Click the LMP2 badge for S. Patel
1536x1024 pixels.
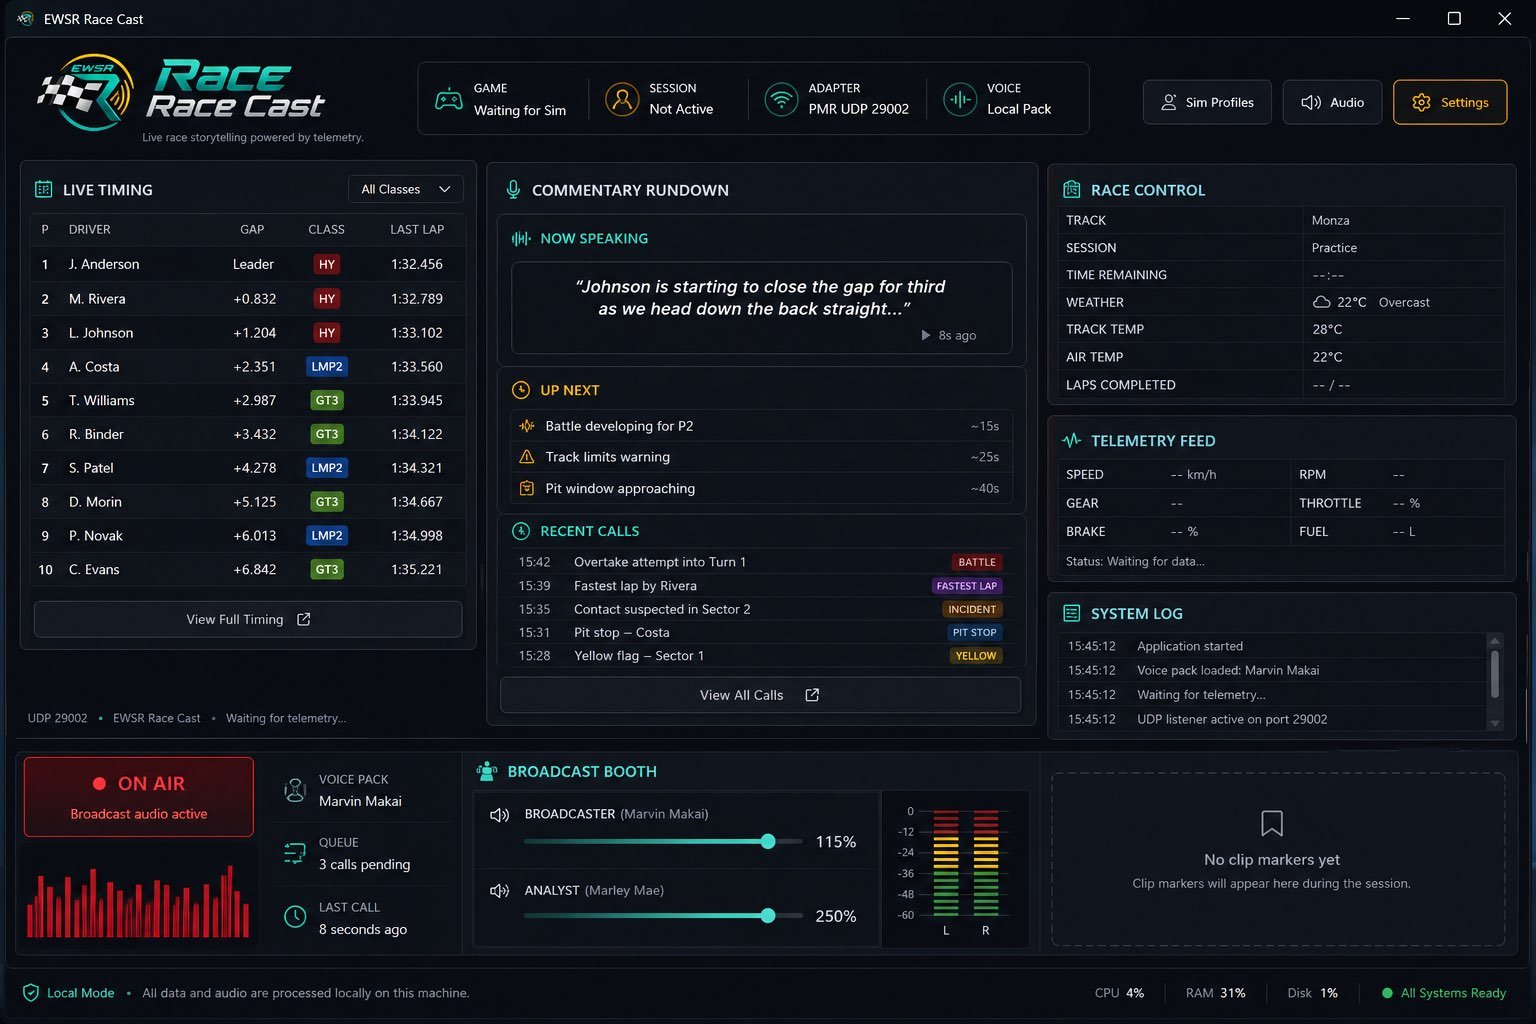[x=327, y=468]
